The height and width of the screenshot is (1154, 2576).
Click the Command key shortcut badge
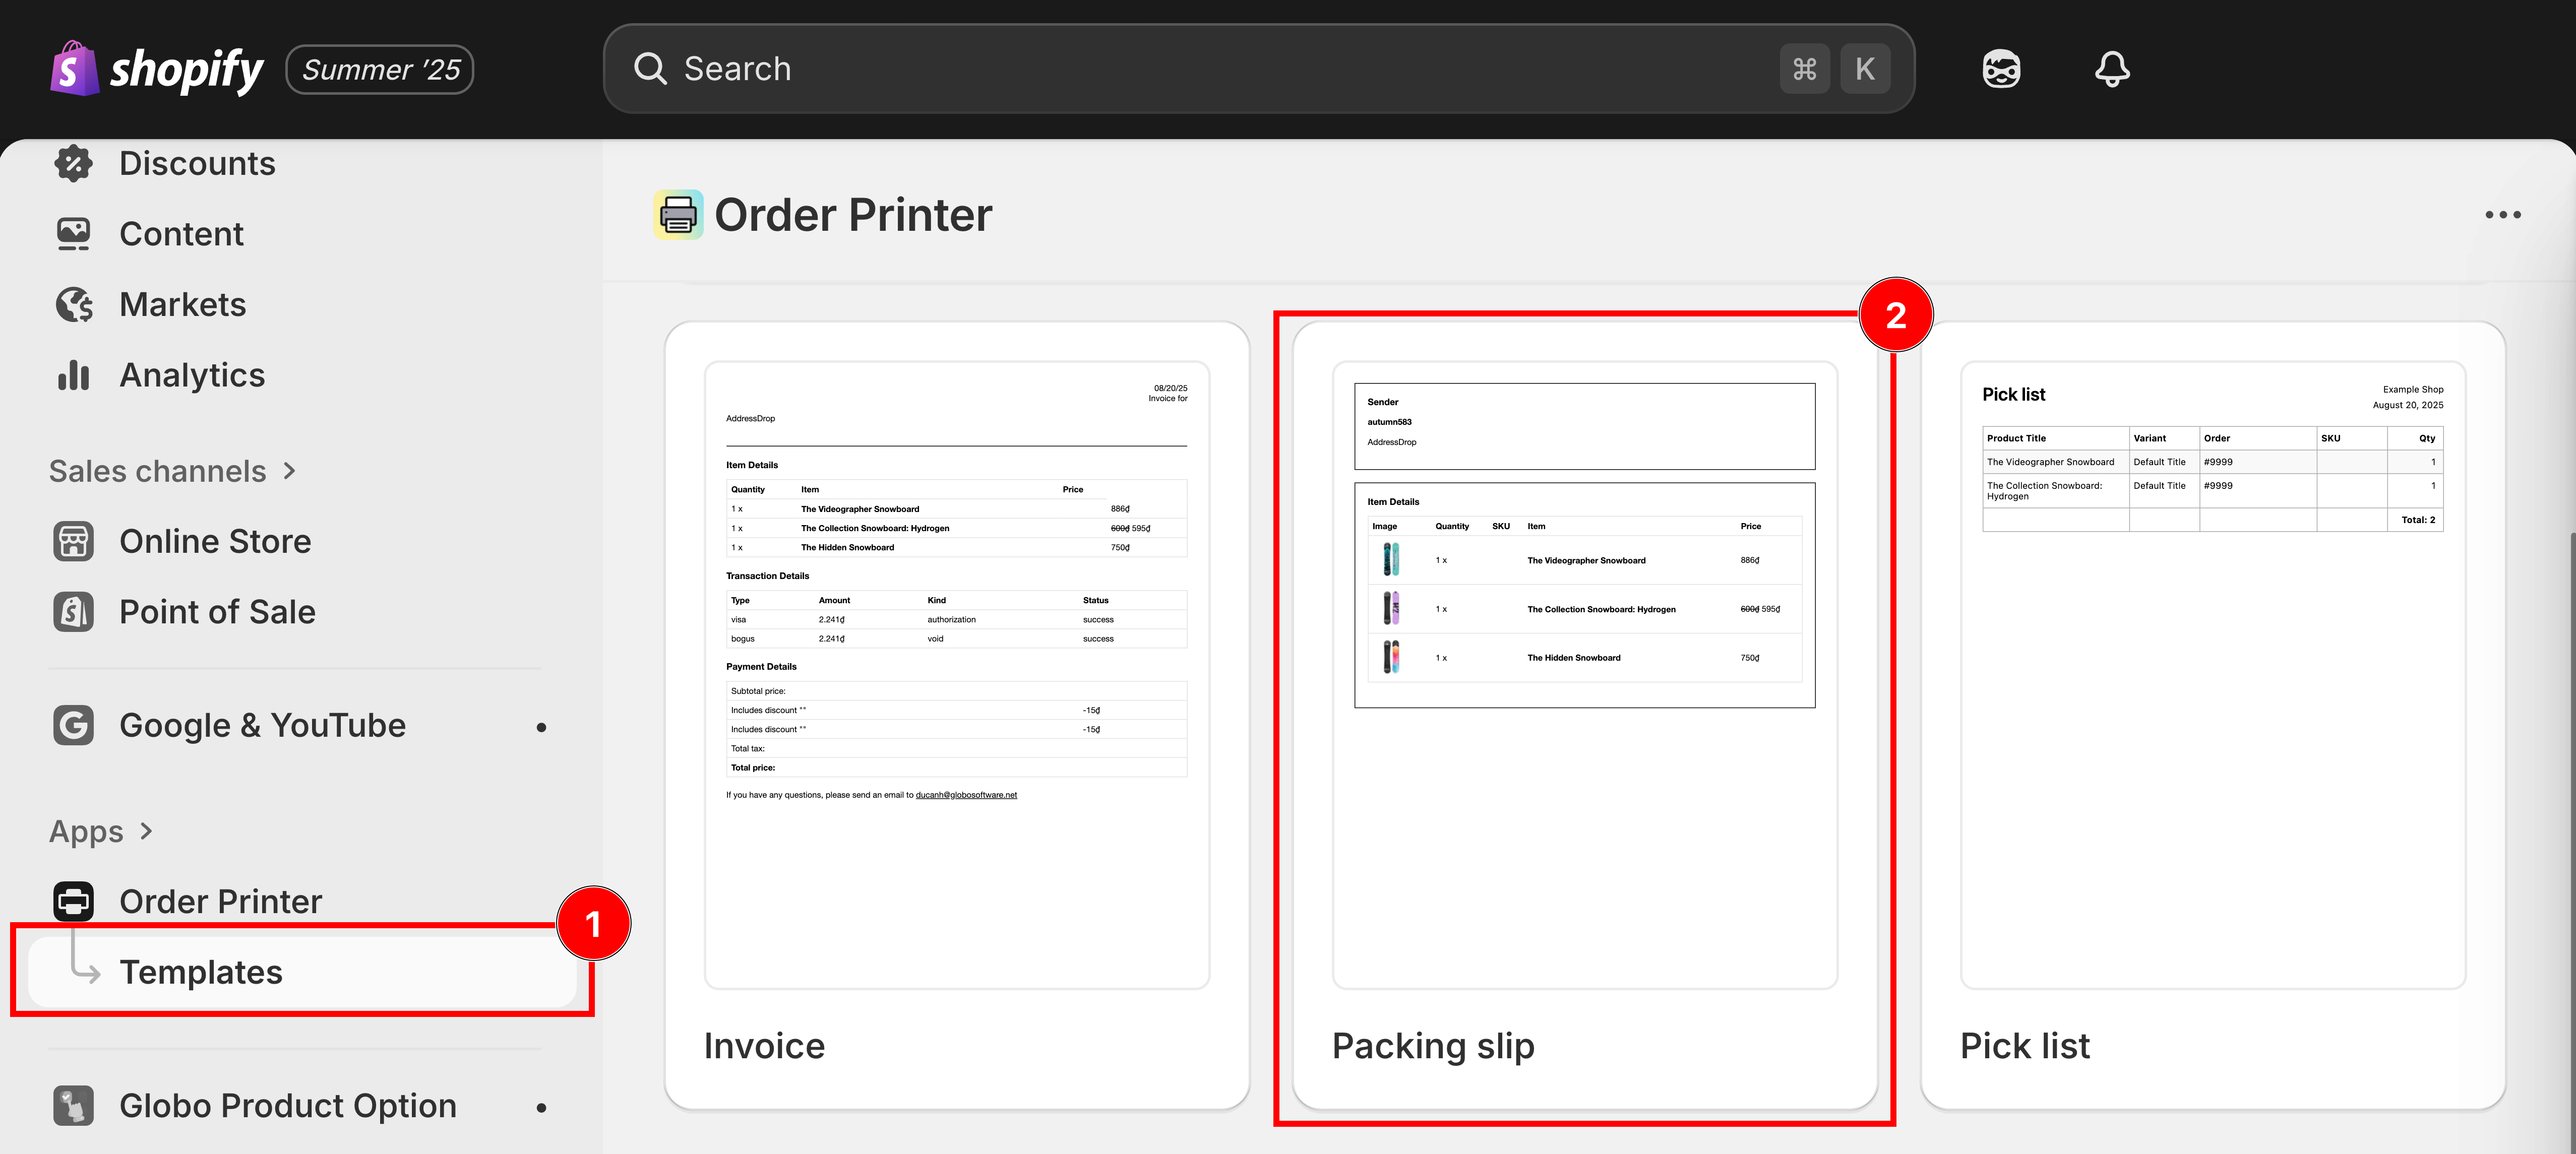click(x=1804, y=69)
